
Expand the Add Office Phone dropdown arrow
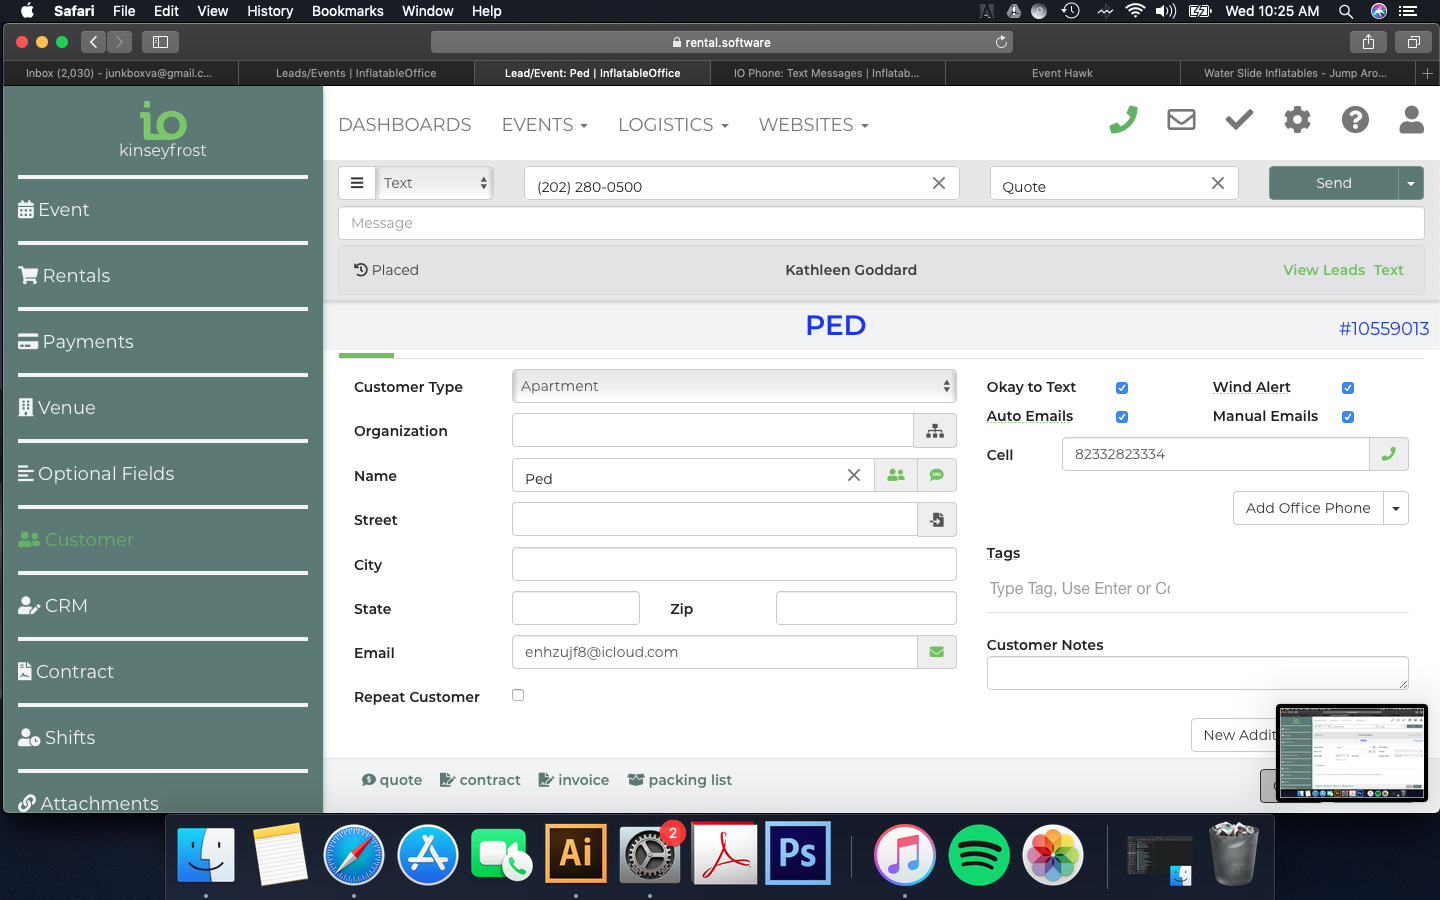point(1396,508)
